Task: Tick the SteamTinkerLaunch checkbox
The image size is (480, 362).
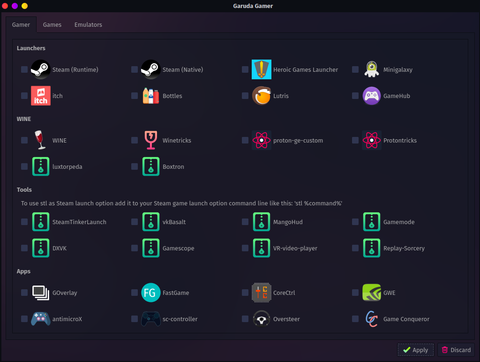Action: (x=24, y=222)
